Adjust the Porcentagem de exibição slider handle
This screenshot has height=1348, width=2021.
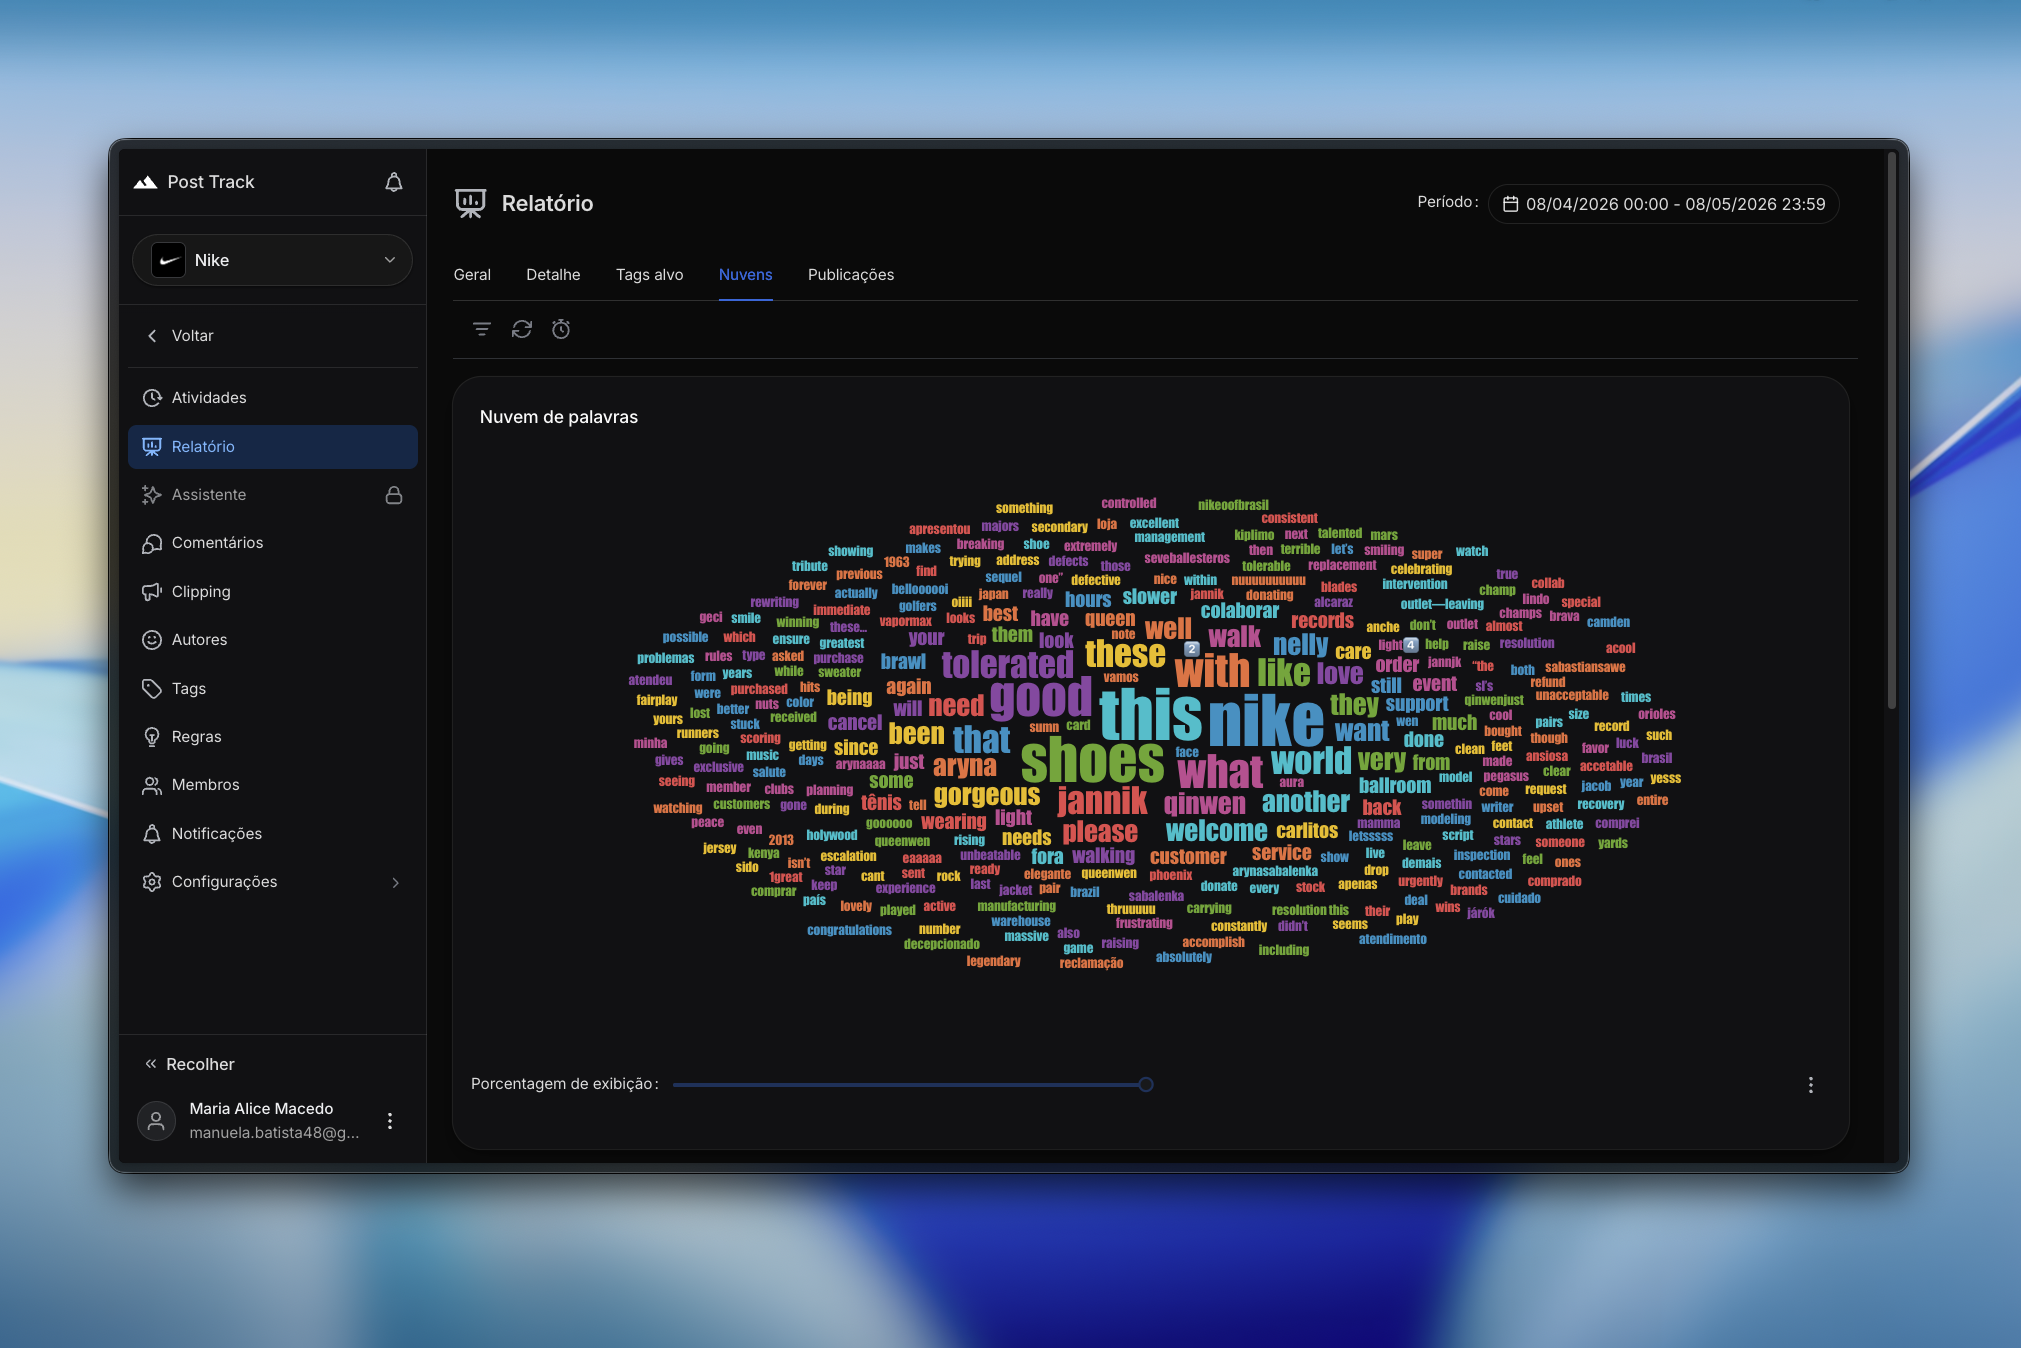click(x=1146, y=1084)
